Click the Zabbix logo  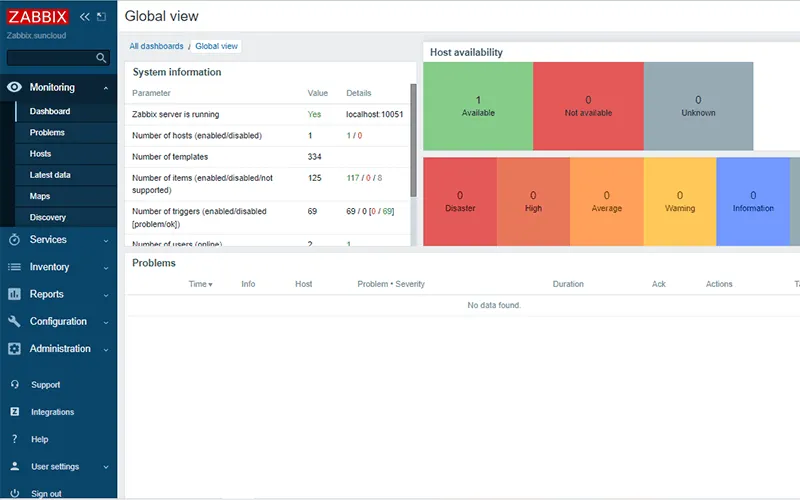click(37, 17)
